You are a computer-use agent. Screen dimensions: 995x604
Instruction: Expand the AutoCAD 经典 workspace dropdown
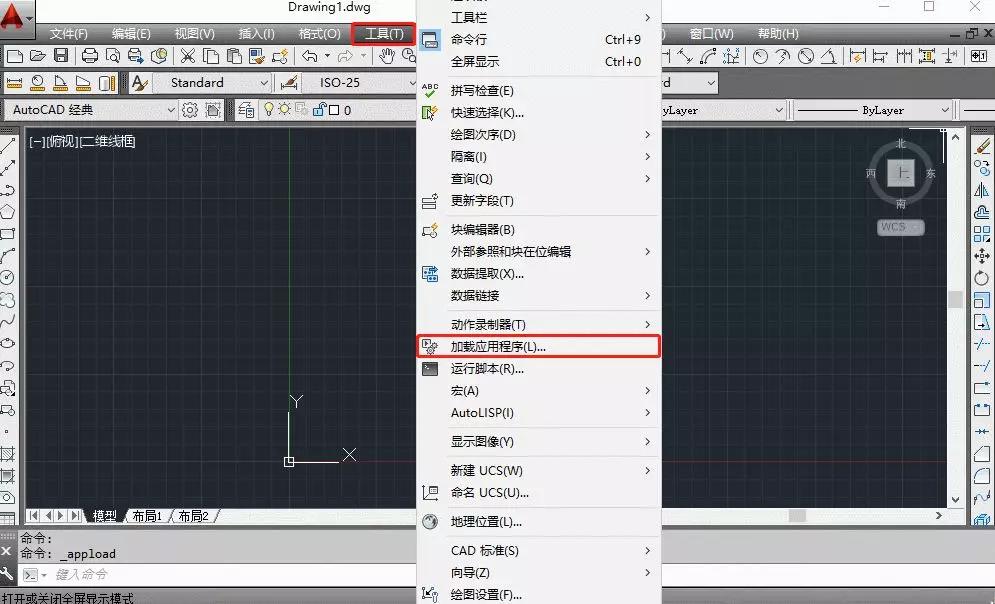point(172,110)
